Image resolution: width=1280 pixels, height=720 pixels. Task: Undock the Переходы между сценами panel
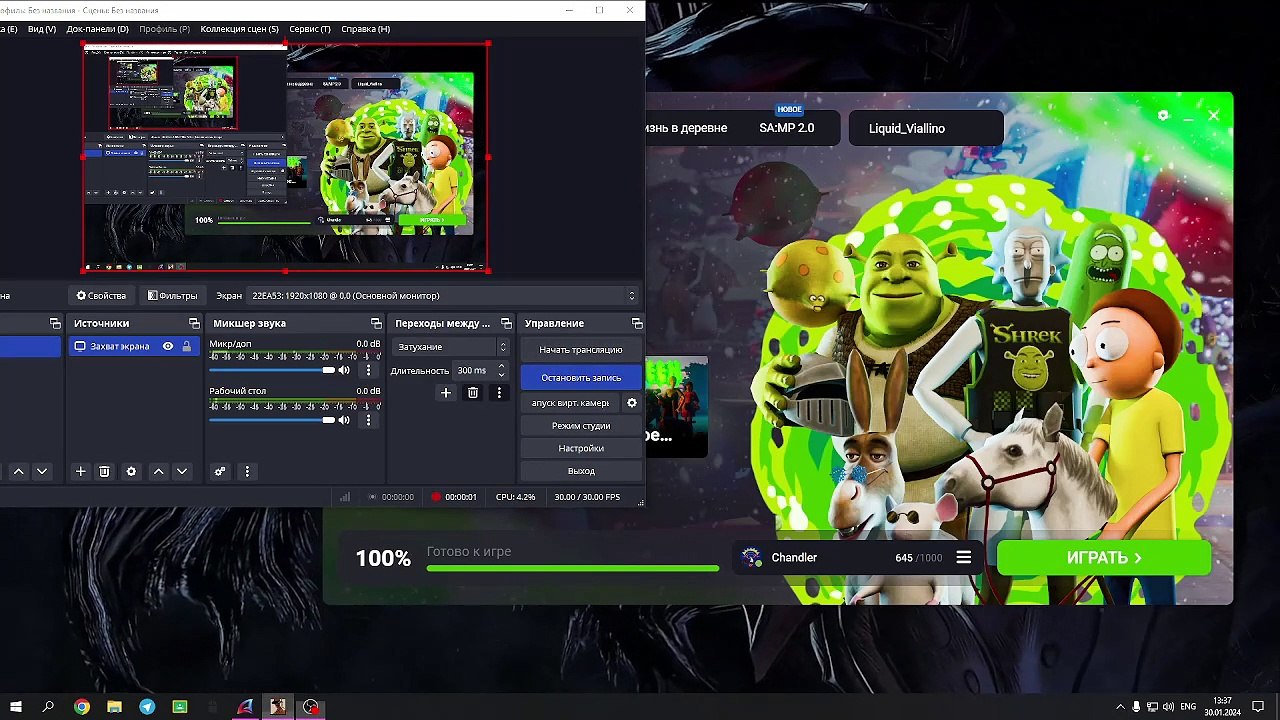pos(506,323)
